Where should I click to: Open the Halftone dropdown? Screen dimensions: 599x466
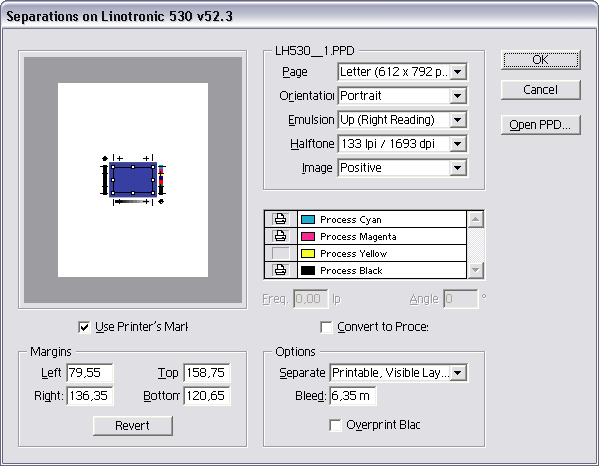tap(402, 144)
